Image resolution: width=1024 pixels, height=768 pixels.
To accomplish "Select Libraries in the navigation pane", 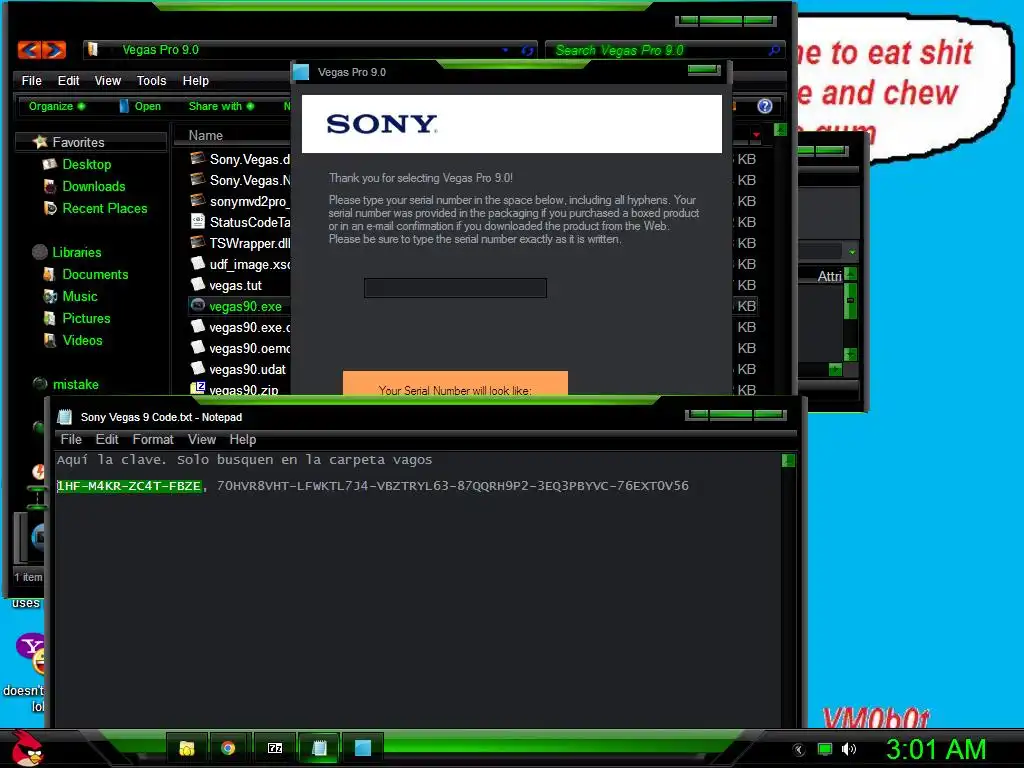I will [76, 252].
